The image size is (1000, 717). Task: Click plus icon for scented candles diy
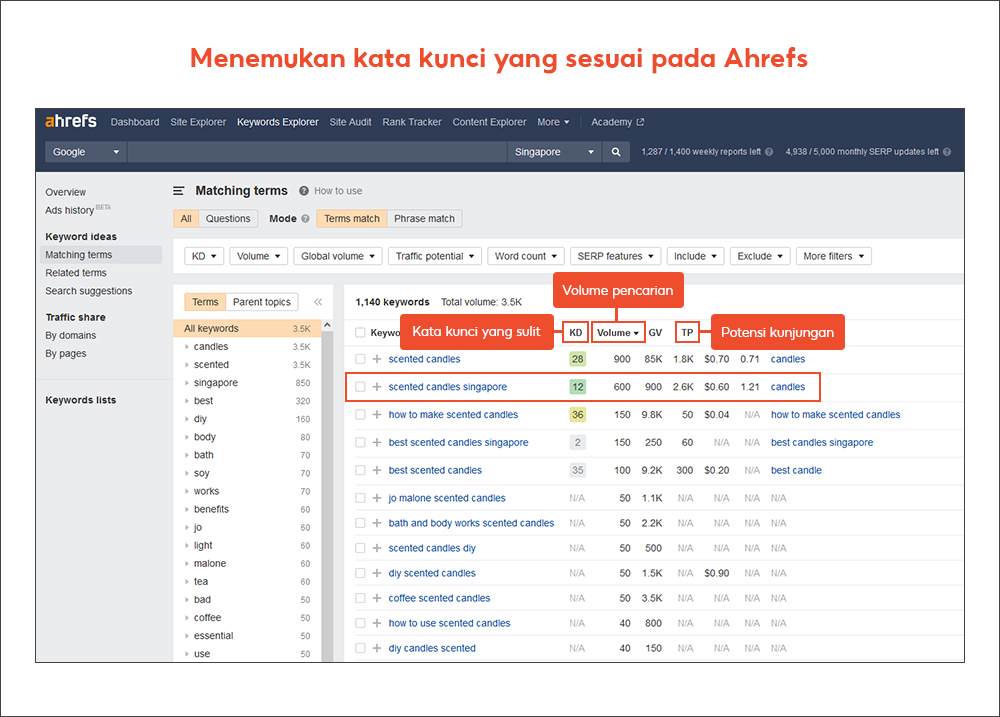point(377,548)
